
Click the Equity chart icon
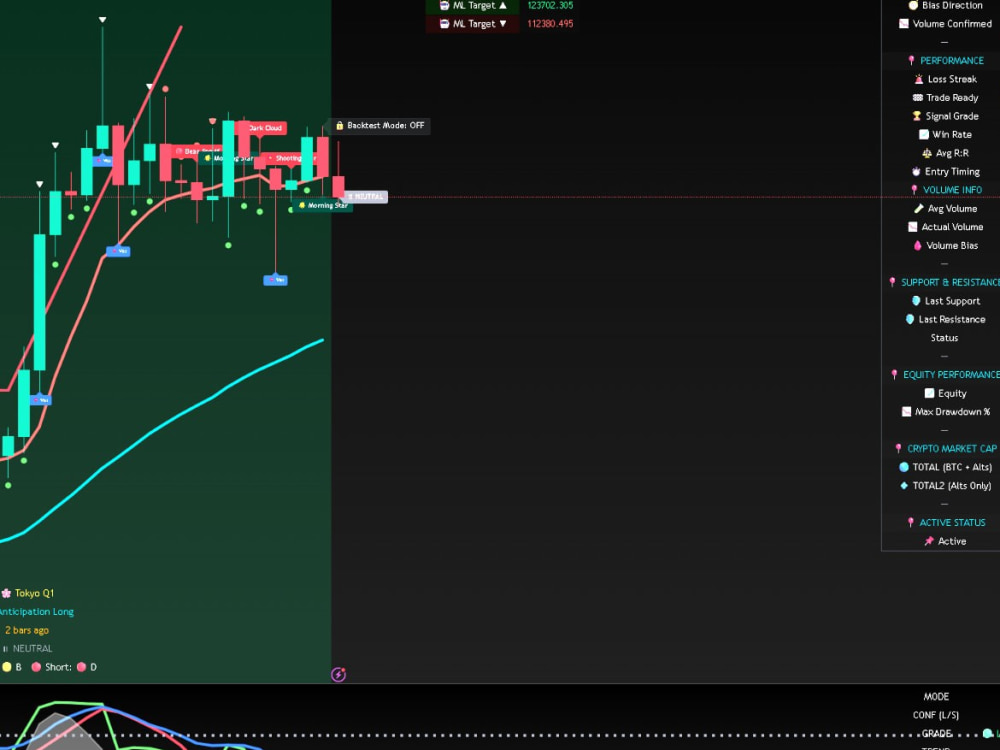(x=929, y=393)
